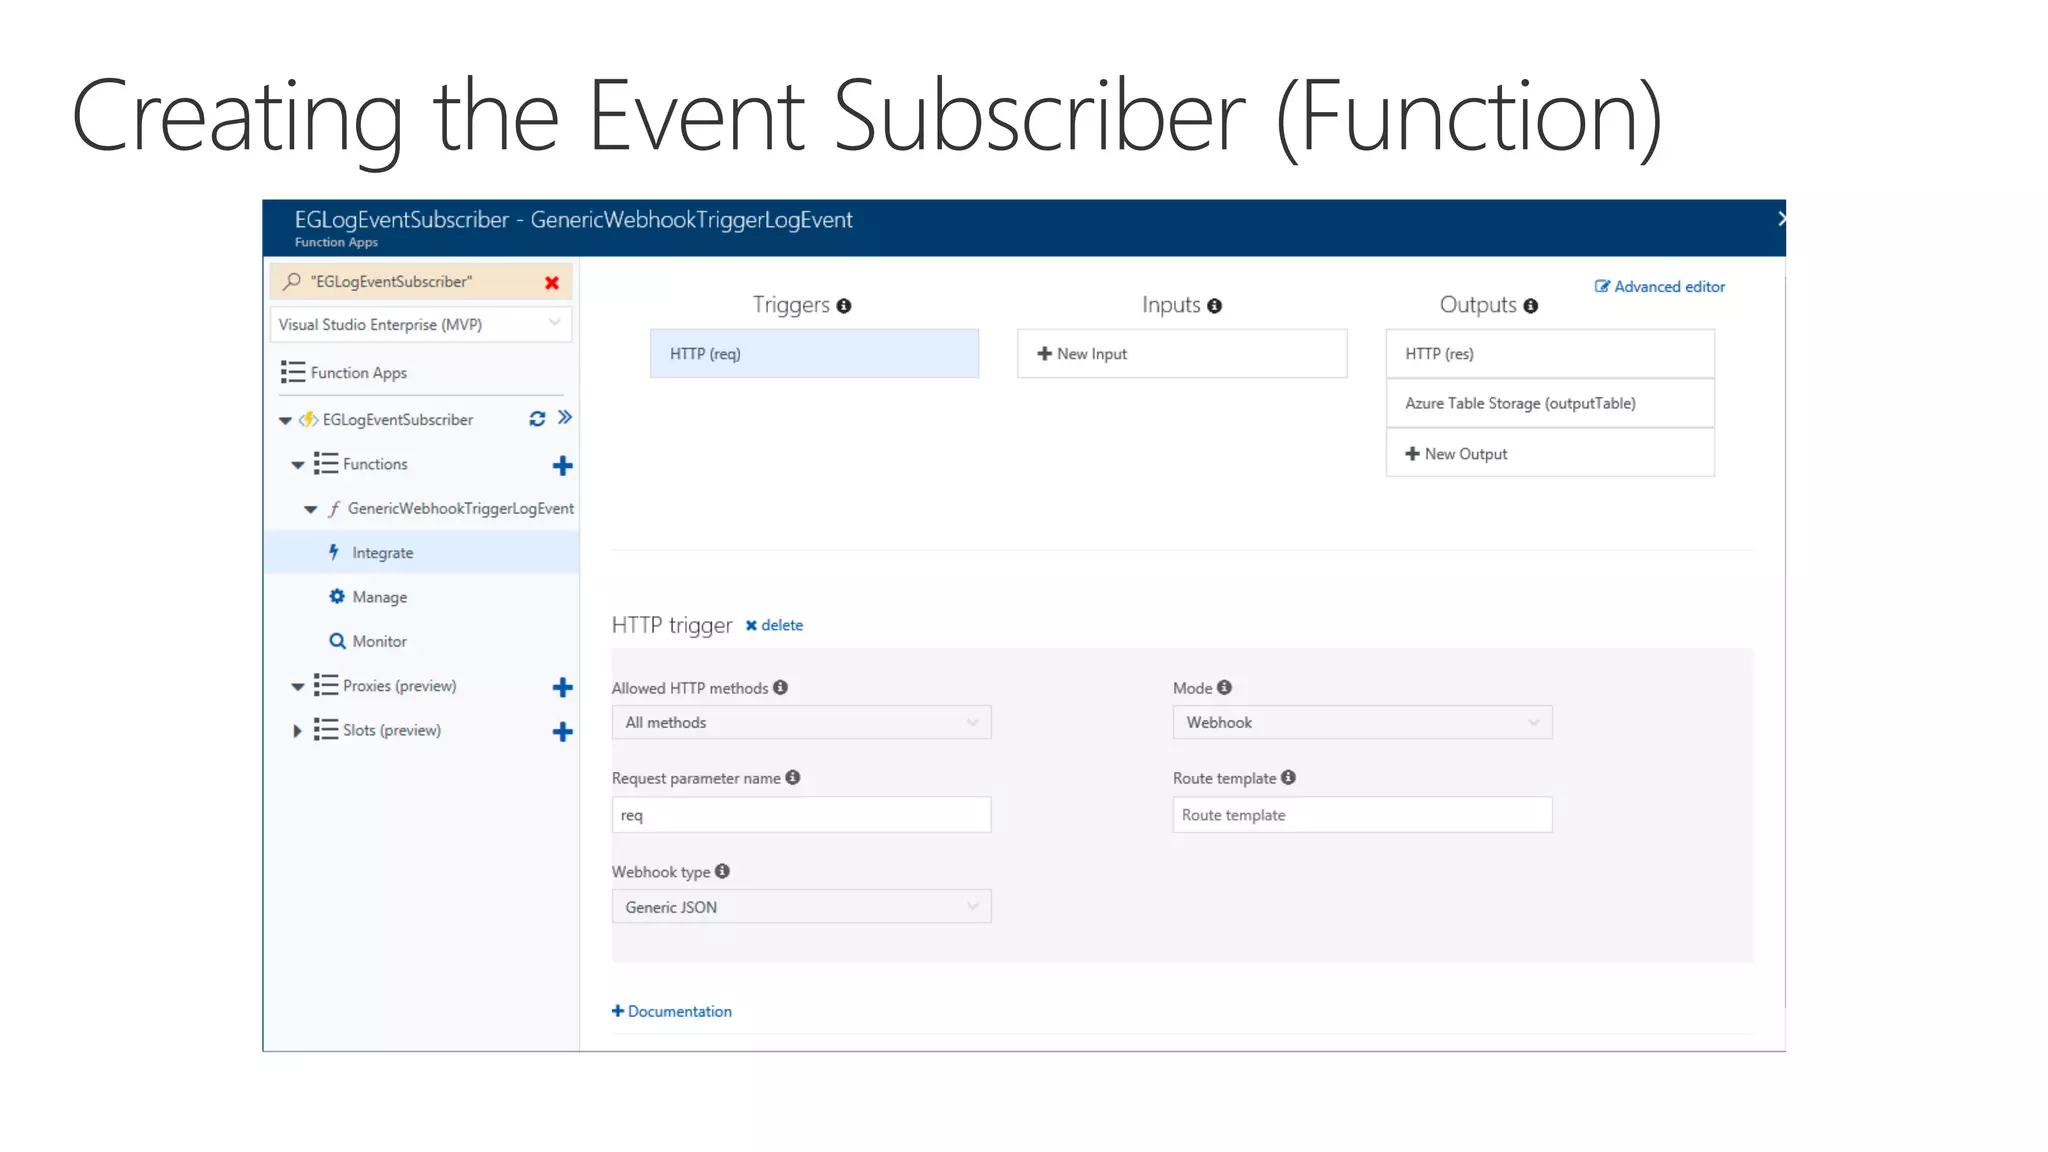Expand the Slots (preview) tree node

[297, 731]
